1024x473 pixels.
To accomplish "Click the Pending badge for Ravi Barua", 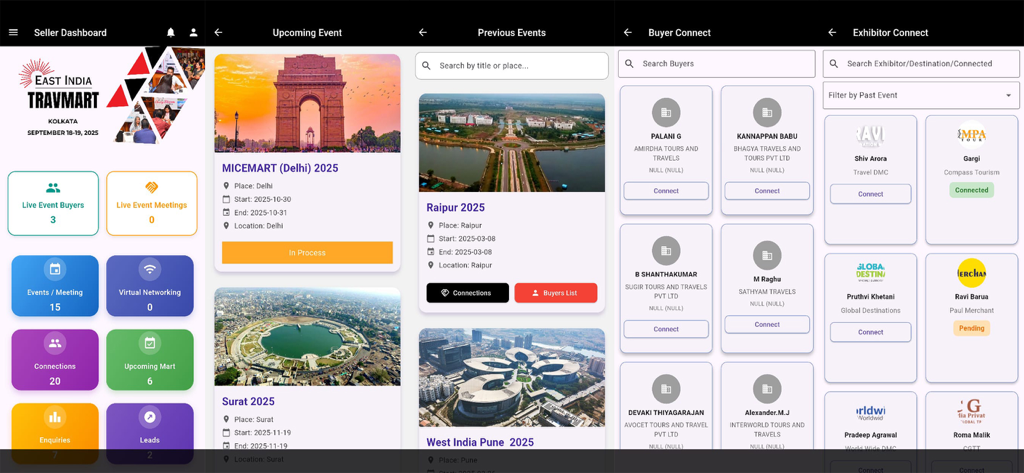I will (x=972, y=328).
